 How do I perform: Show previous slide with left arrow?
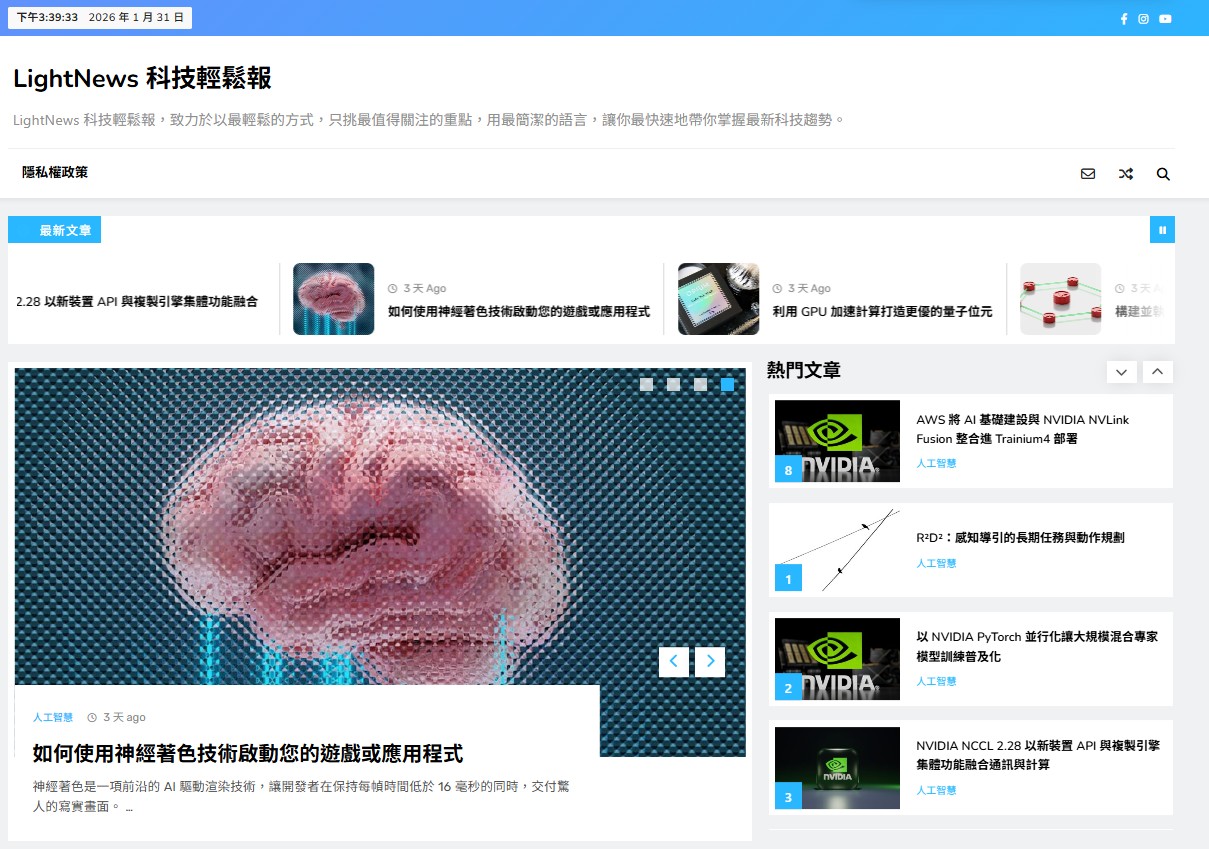[x=673, y=662]
